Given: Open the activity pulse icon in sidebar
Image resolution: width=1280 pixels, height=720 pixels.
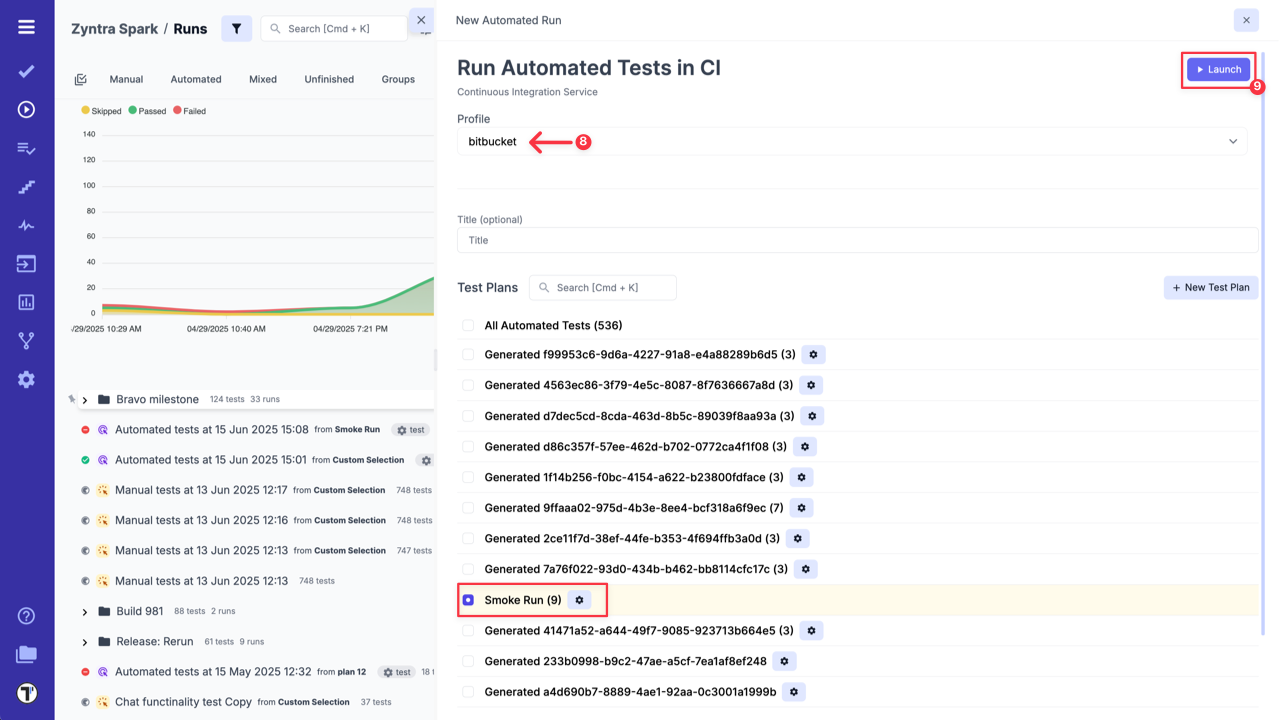Looking at the screenshot, I should click(26, 224).
